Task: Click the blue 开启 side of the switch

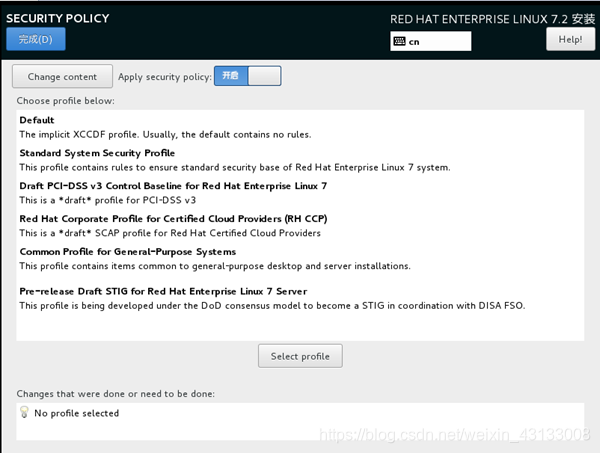Action: (231, 76)
